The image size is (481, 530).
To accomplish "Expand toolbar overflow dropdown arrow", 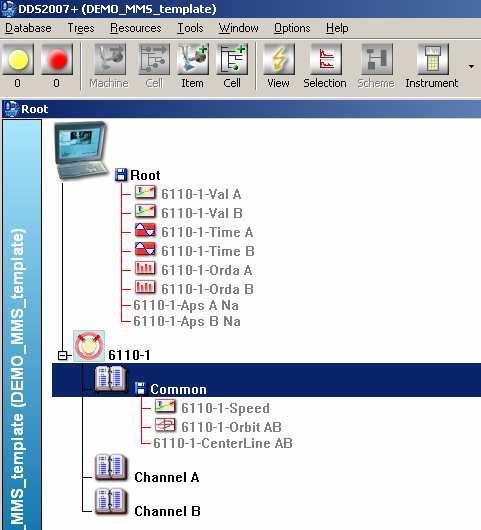I will click(x=471, y=67).
